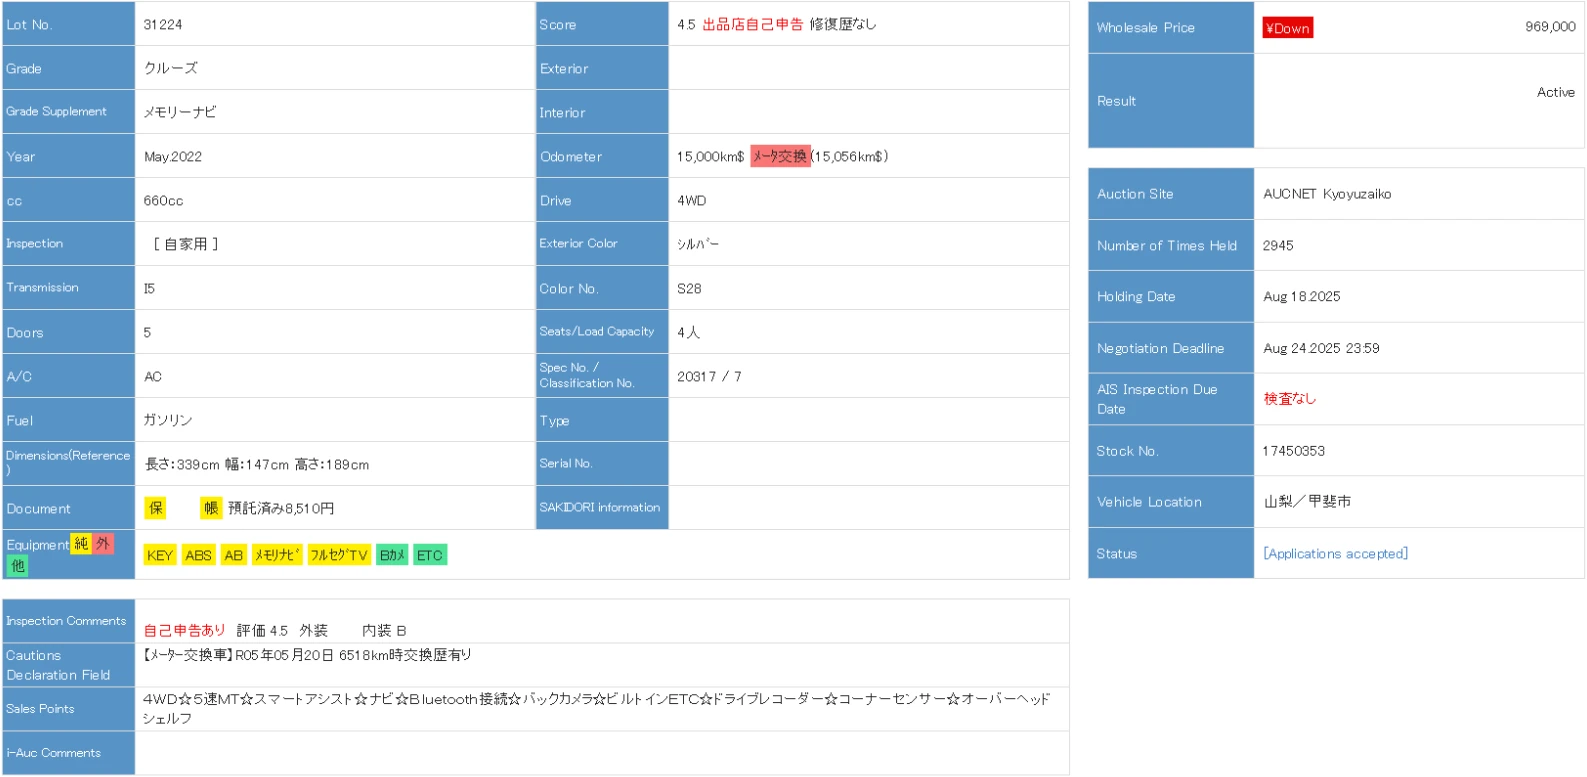Click the yellow 帳 document badge
Viewport: 1587px width, 777px height.
(211, 508)
